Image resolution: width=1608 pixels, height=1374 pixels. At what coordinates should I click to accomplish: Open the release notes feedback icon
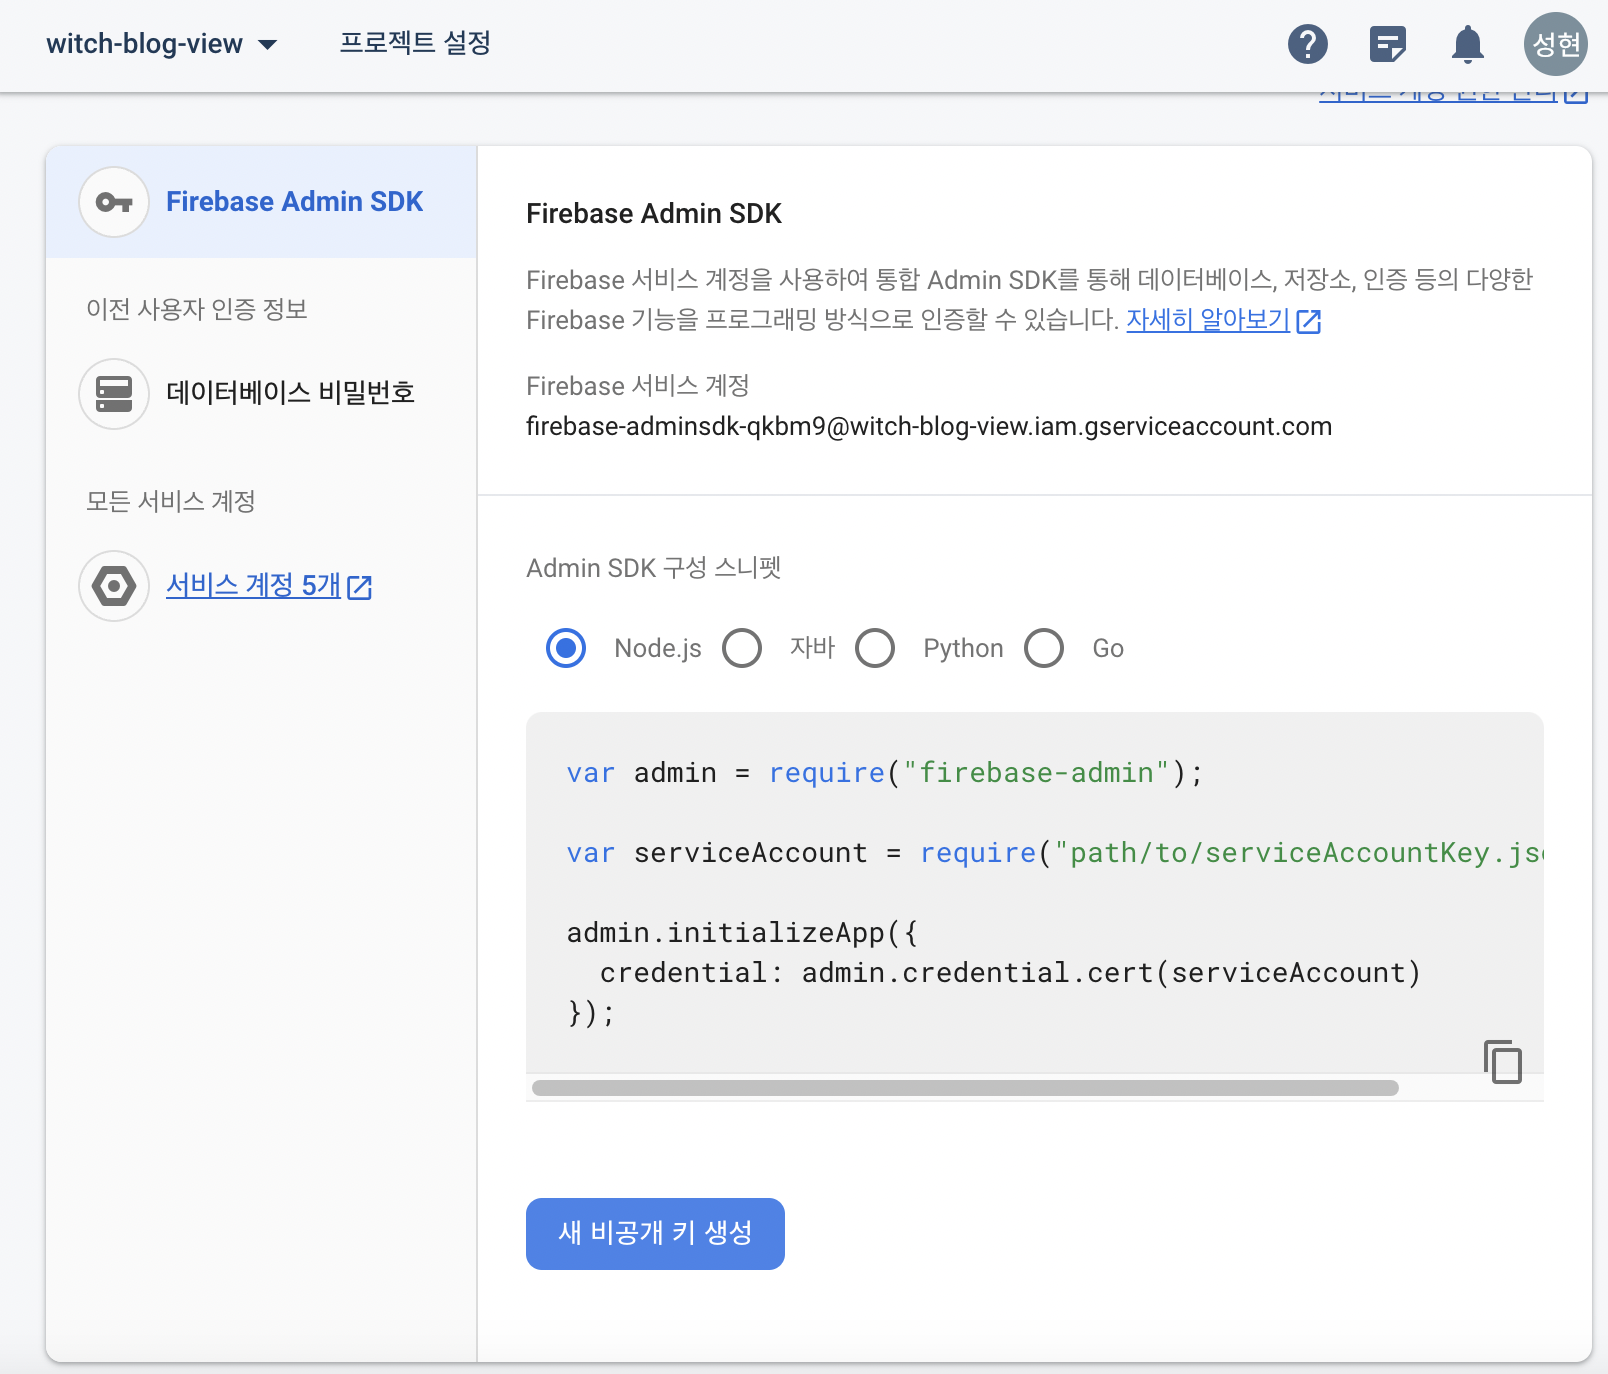click(x=1387, y=44)
